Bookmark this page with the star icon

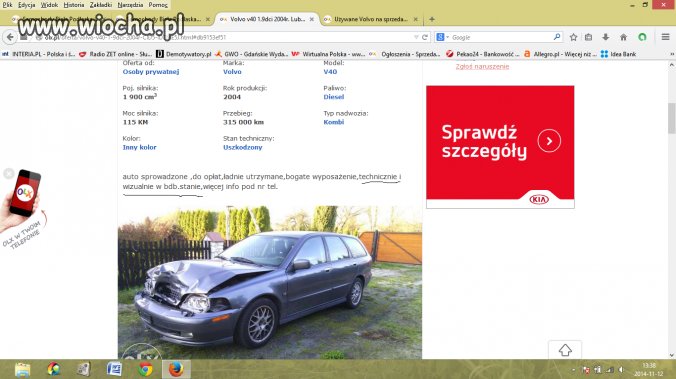(x=573, y=38)
